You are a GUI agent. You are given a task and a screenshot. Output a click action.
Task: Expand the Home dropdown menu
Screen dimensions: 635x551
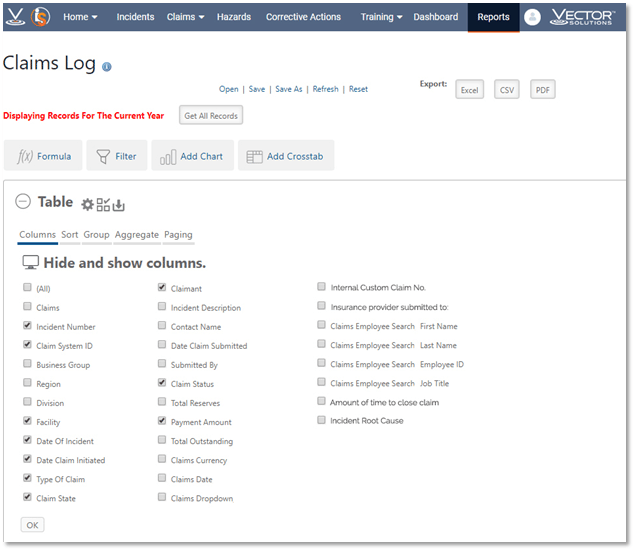[80, 17]
